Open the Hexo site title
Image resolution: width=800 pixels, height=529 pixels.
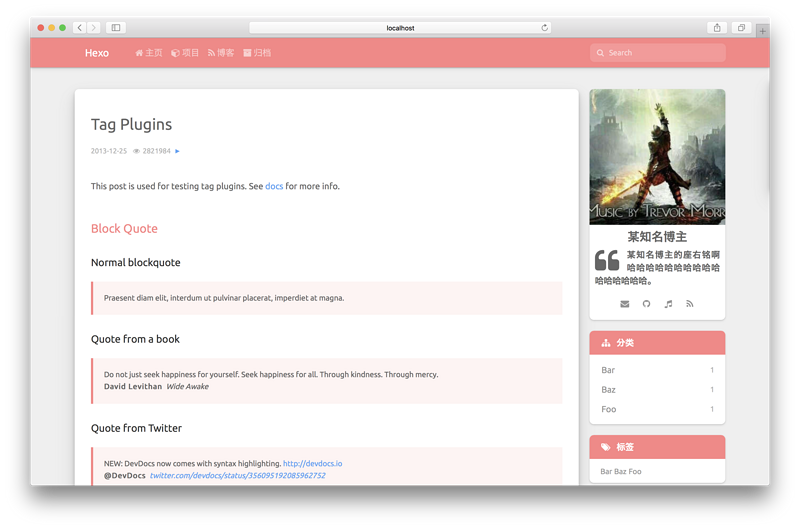coord(96,53)
